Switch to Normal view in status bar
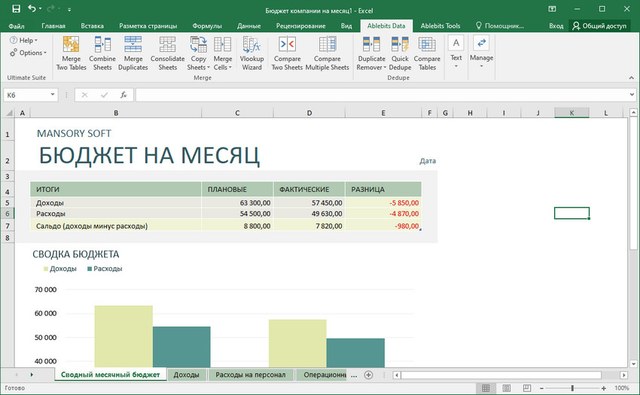Screen dimensions: 640x395 [486, 388]
